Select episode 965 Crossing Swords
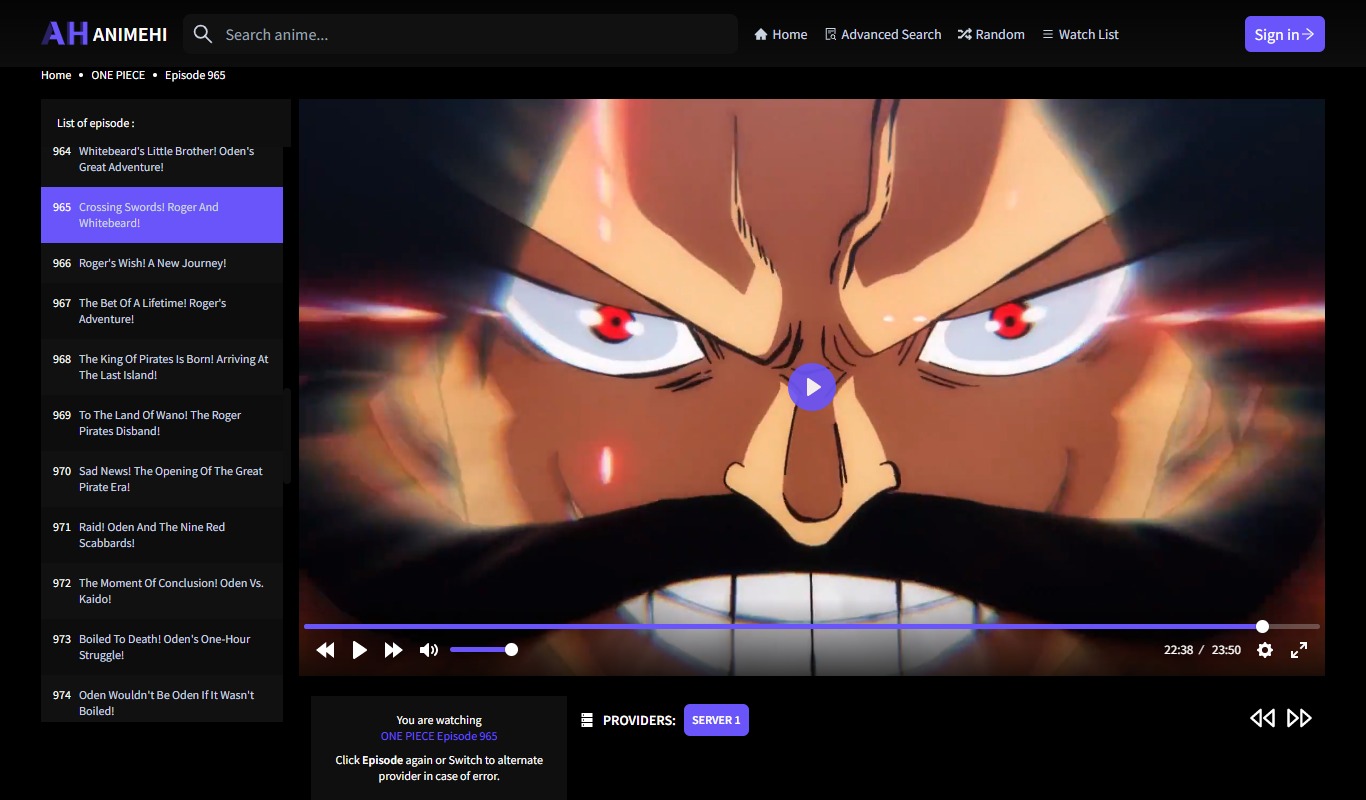This screenshot has width=1366, height=800. click(162, 215)
